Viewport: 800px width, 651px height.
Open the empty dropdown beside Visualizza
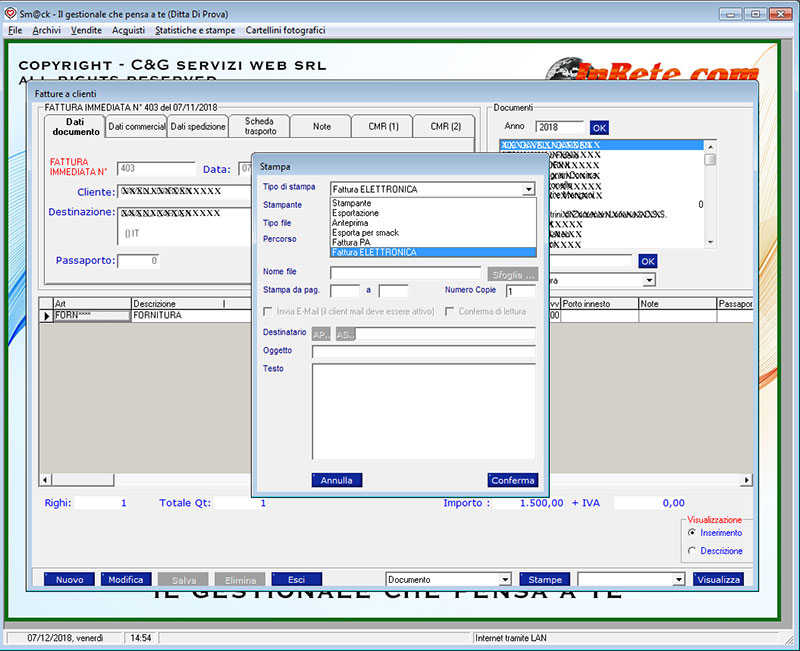pos(678,580)
